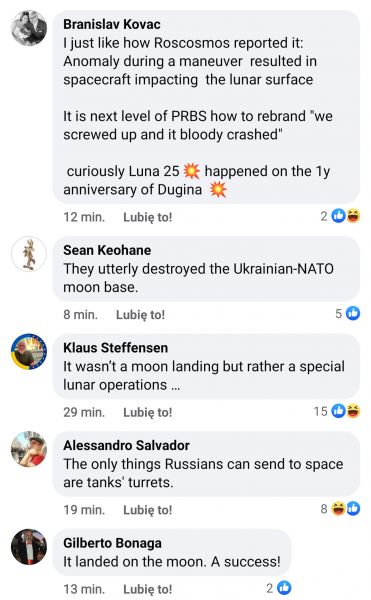Open the Alessandro Salvador name link
Viewport: 371px width, 600px height.
pos(126,445)
